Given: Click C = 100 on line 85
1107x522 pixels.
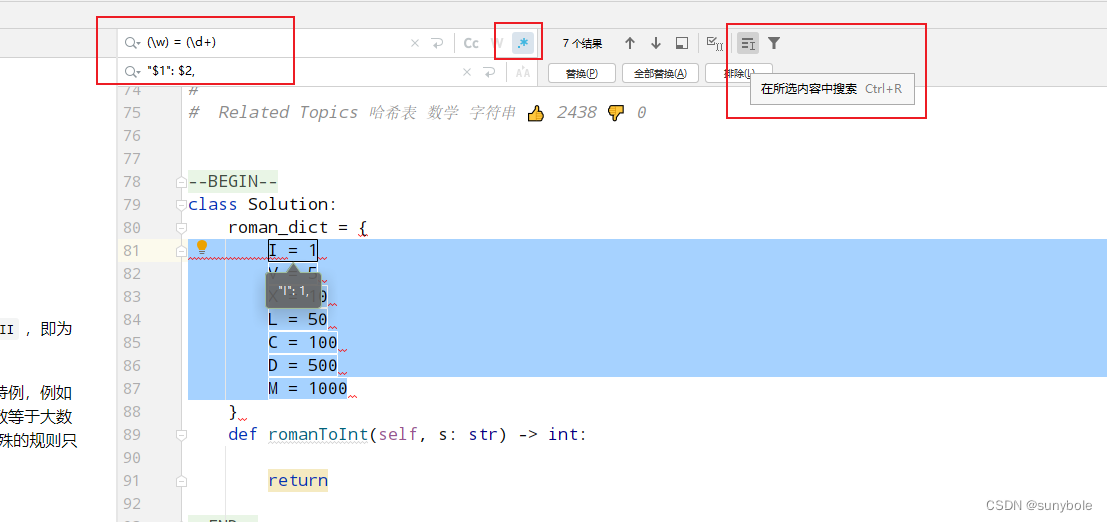Looking at the screenshot, I should (x=303, y=343).
